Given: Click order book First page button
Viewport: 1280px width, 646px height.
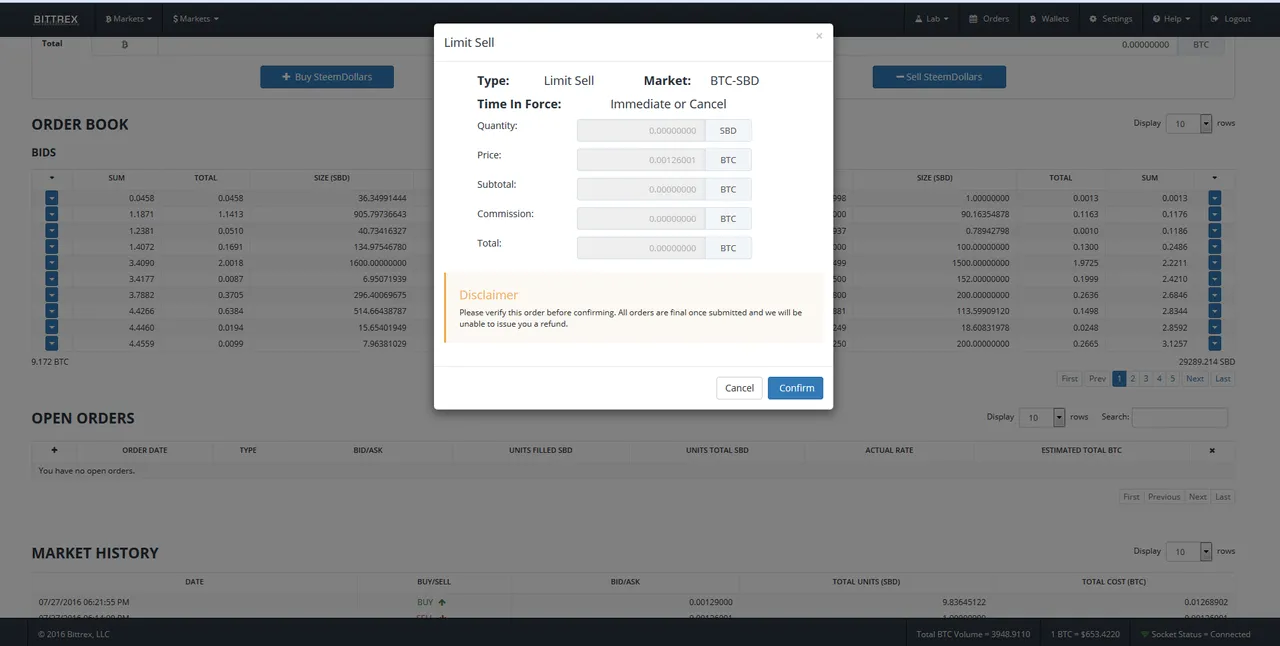Looking at the screenshot, I should coord(1070,379).
